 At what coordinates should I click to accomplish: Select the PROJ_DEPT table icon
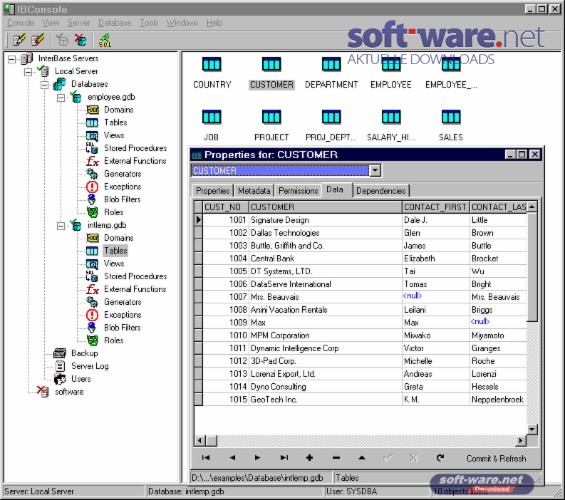[331, 117]
